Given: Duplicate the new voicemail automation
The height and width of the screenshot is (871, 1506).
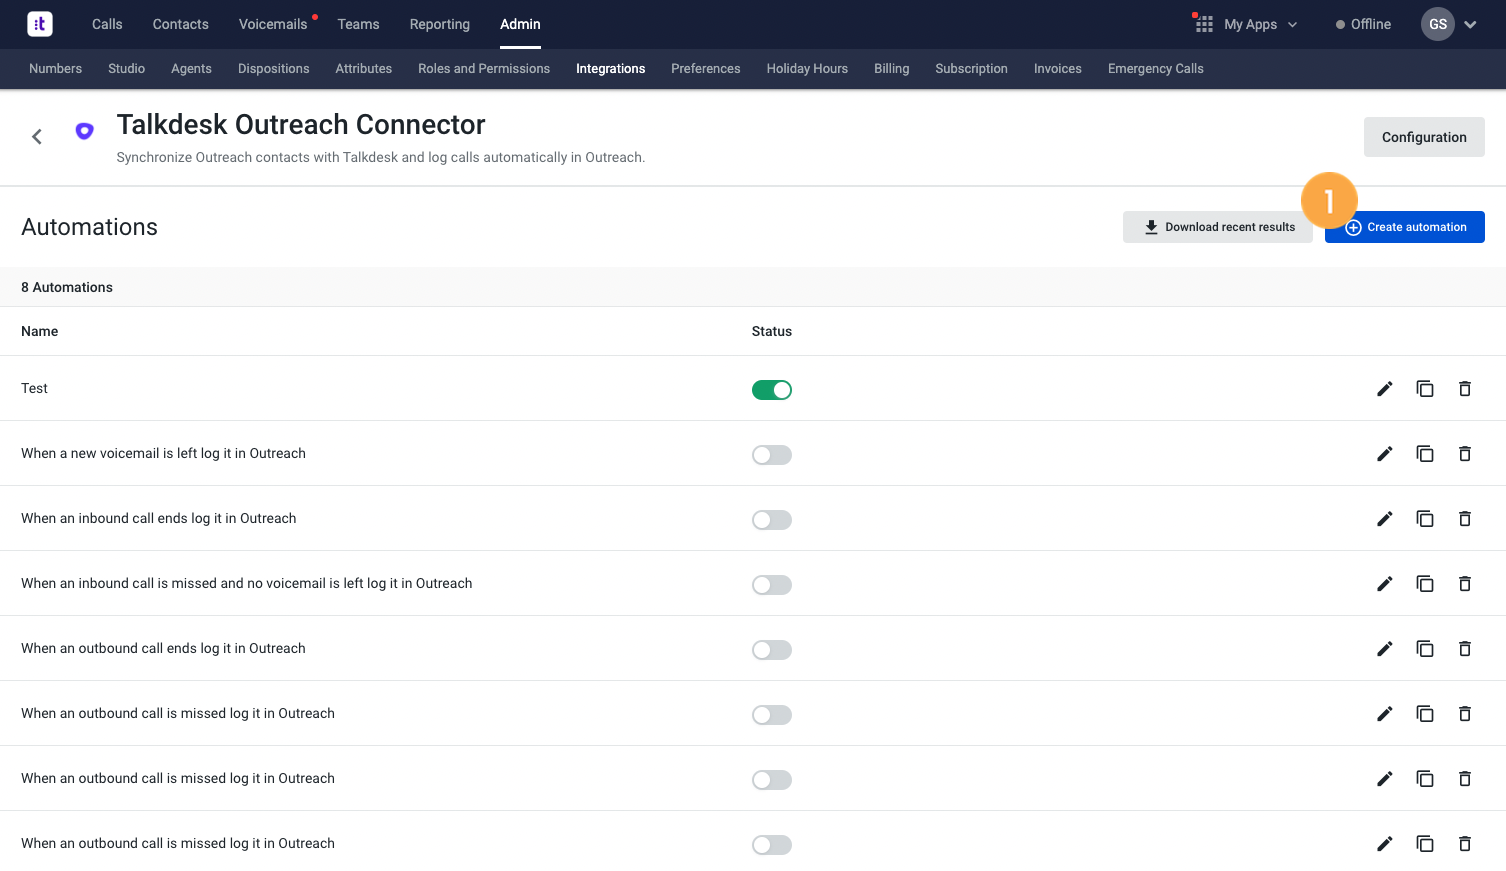Looking at the screenshot, I should click(x=1425, y=454).
